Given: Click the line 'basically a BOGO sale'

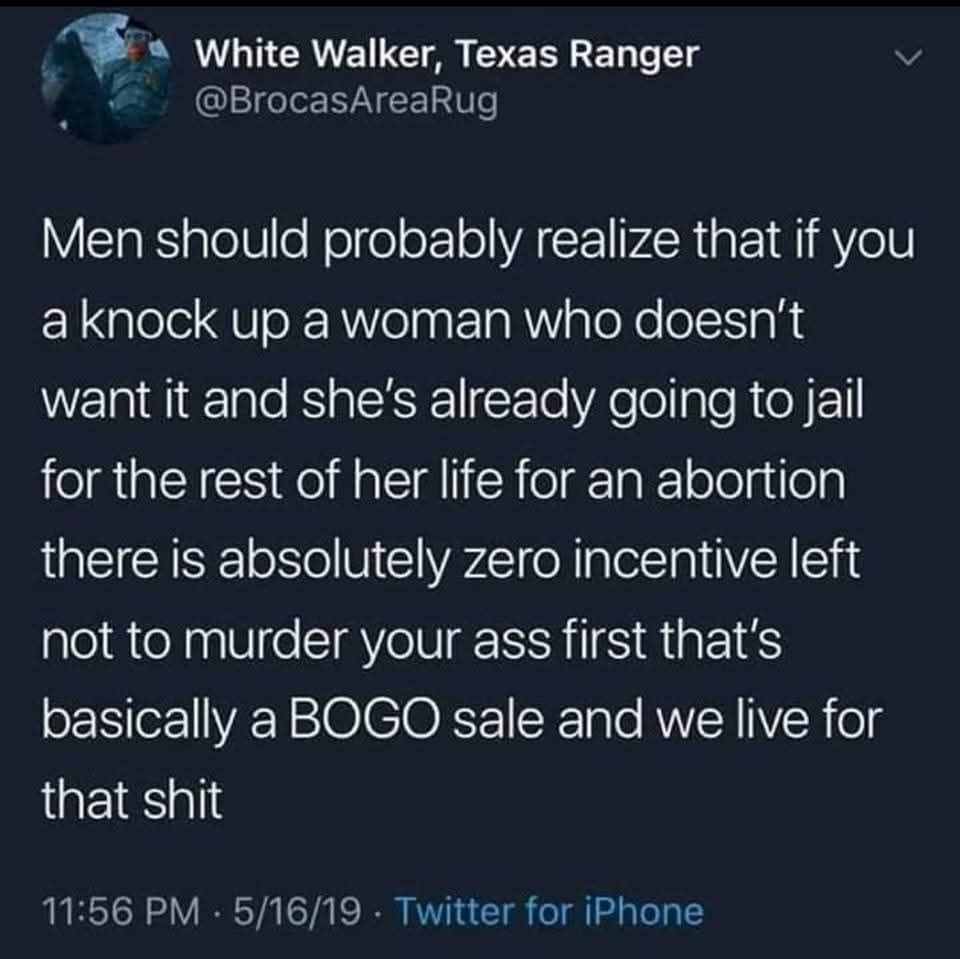Looking at the screenshot, I should coord(462,720).
